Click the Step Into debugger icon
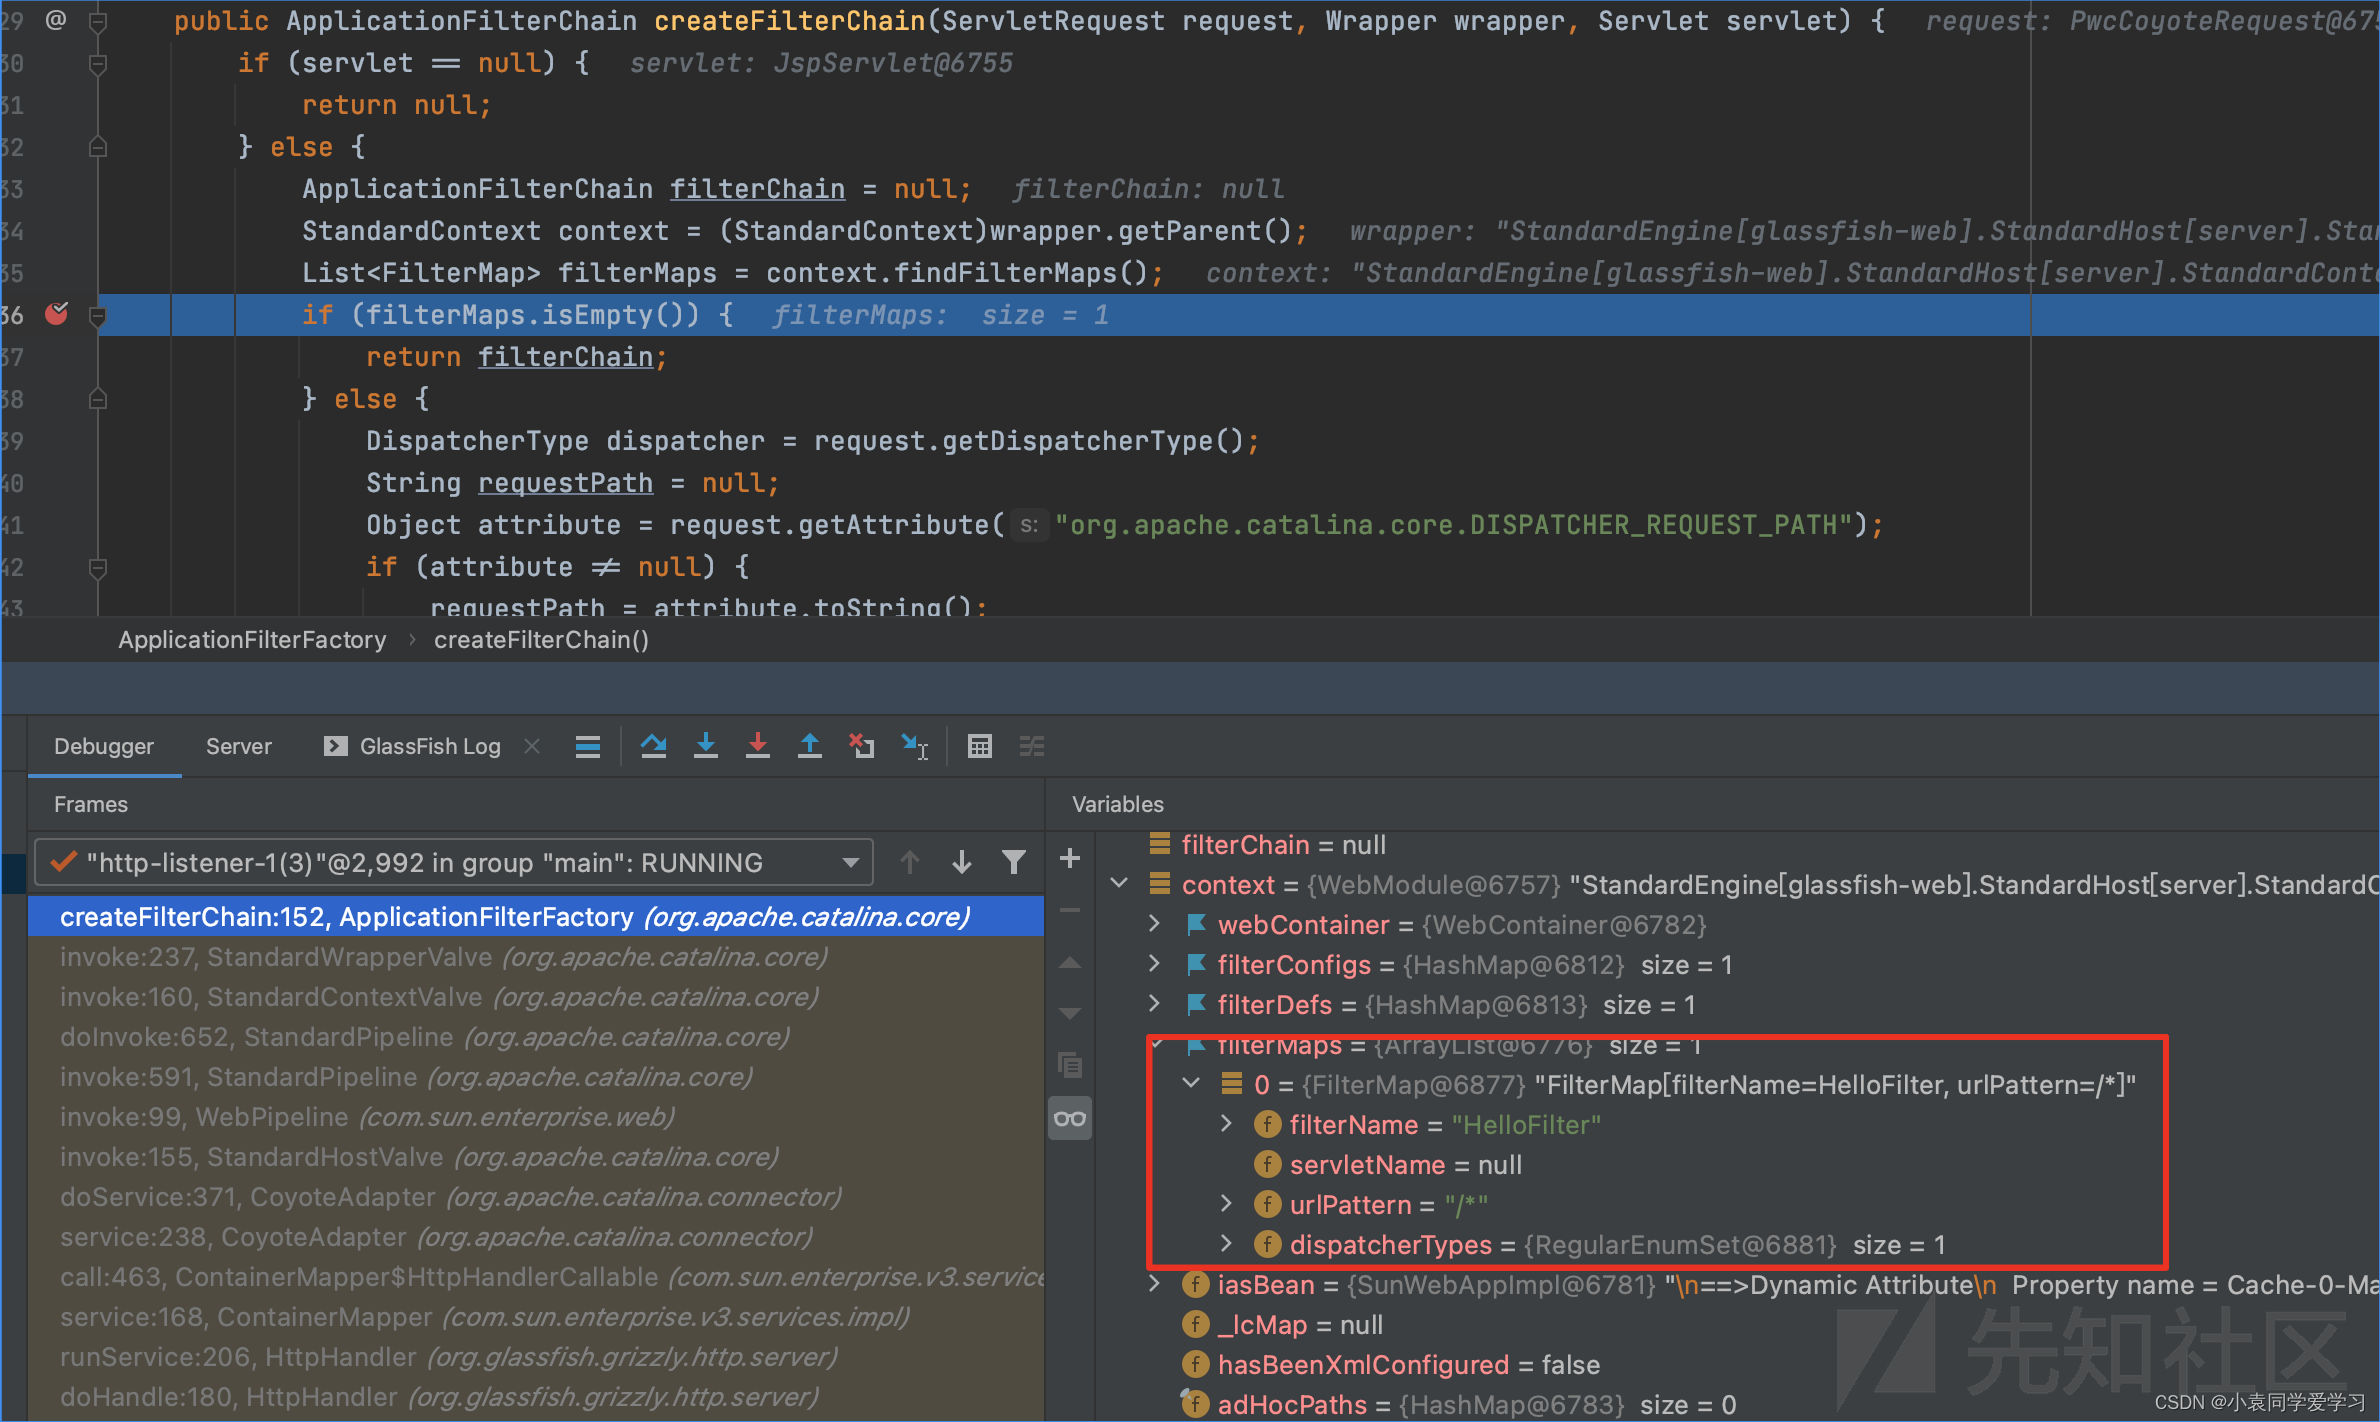 (x=706, y=746)
